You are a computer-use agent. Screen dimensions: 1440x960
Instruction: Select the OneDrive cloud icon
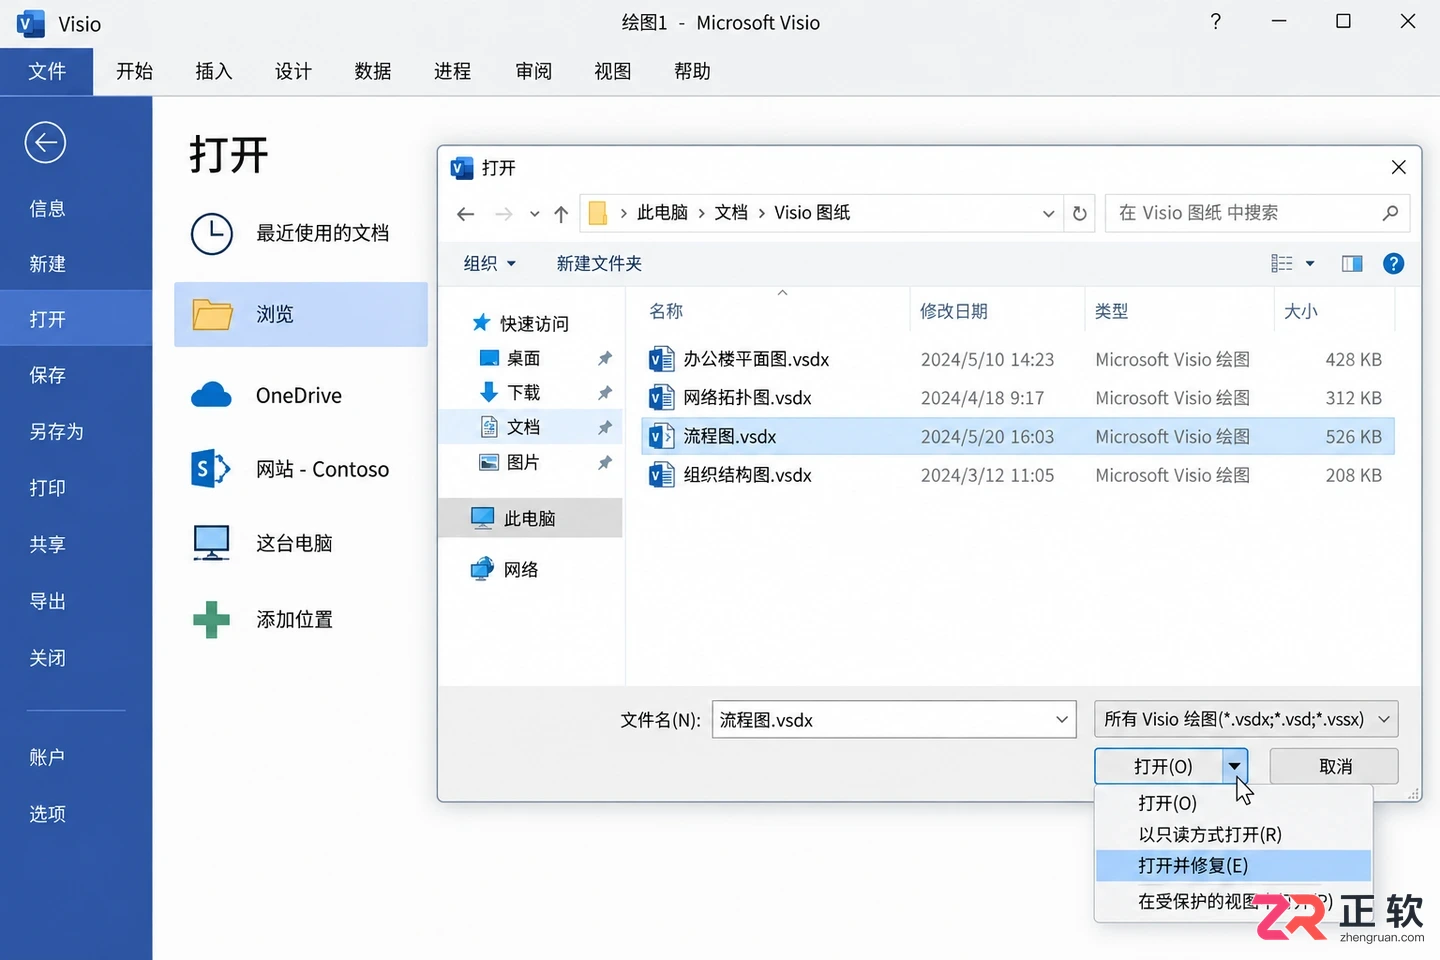211,395
